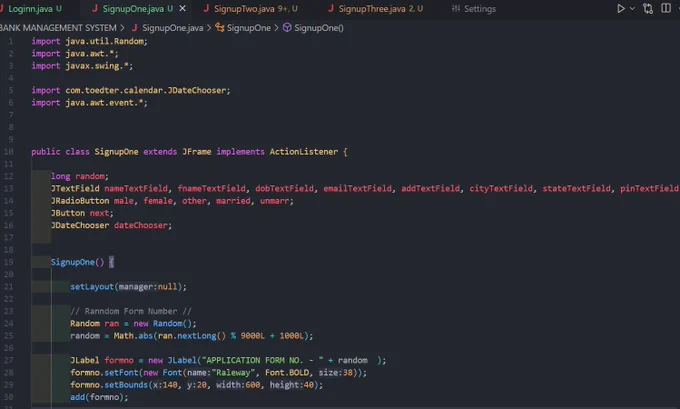
Task: Click 'emailTextField' variable name
Action: pos(357,188)
